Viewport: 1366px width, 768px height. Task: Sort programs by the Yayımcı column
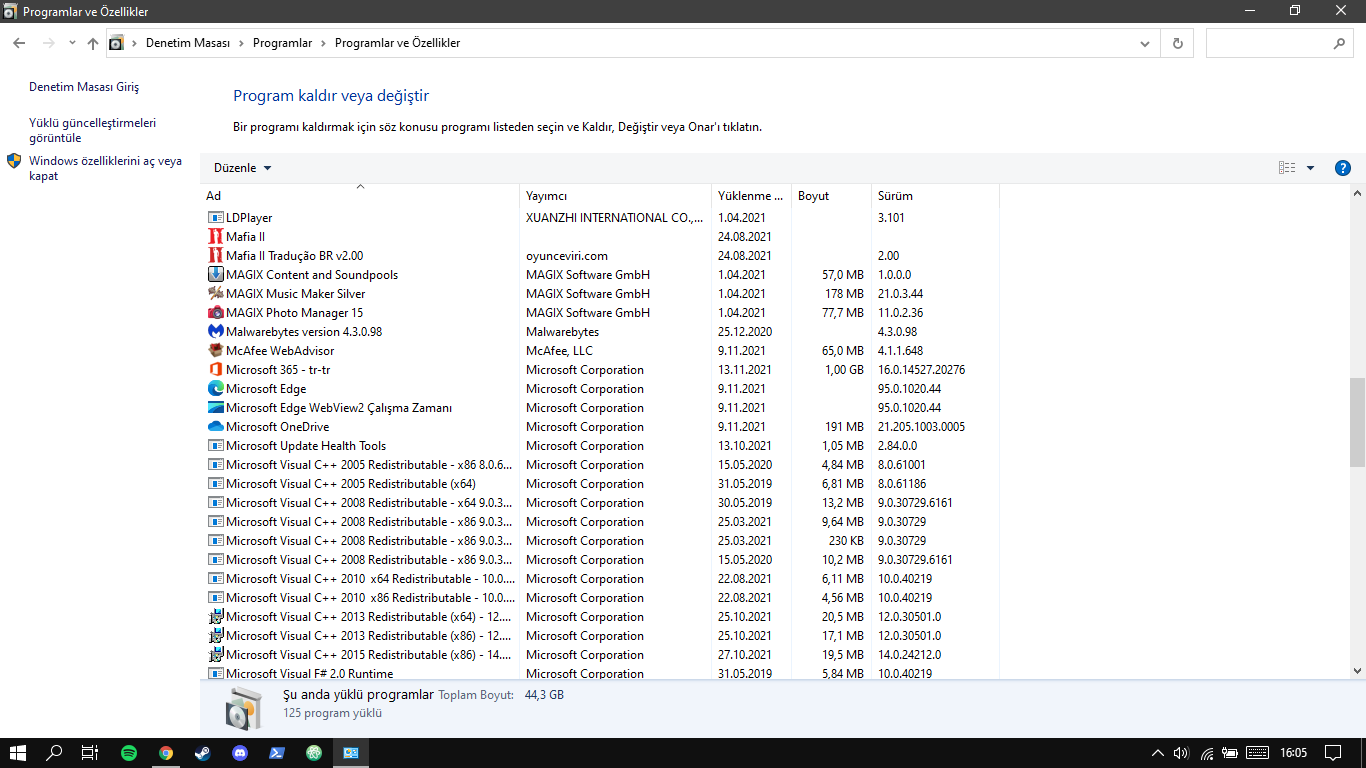(x=615, y=196)
